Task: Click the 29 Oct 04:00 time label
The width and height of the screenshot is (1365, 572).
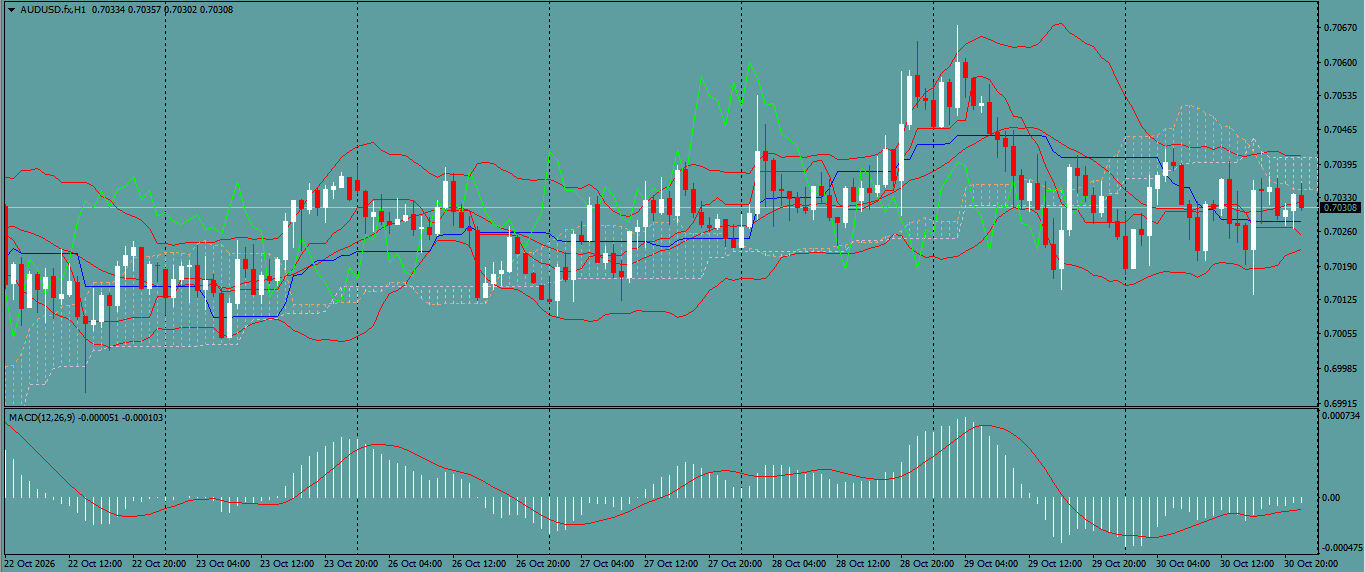Action: [x=991, y=564]
